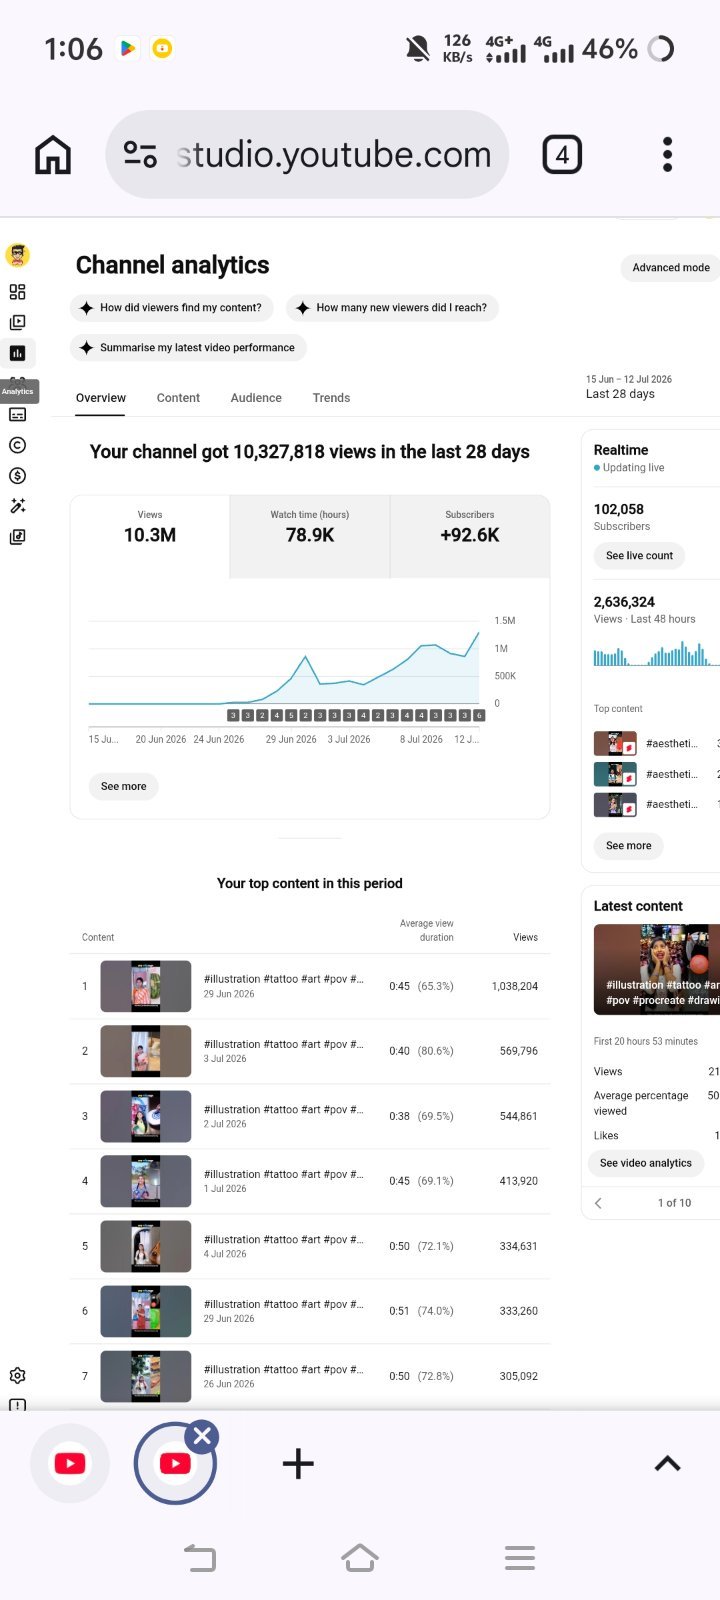
Task: Open the Latest content video thumbnail
Action: pyautogui.click(x=657, y=969)
